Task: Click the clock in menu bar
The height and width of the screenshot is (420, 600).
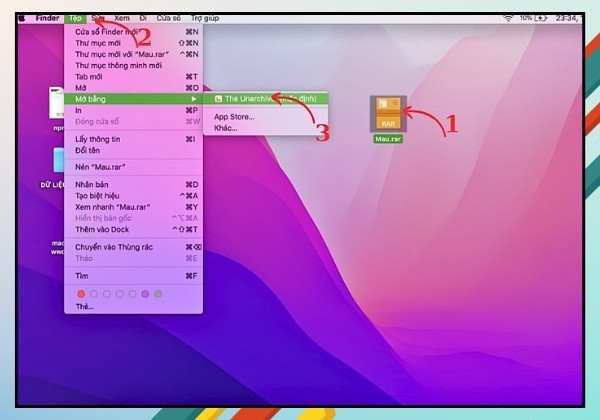Action: (567, 18)
